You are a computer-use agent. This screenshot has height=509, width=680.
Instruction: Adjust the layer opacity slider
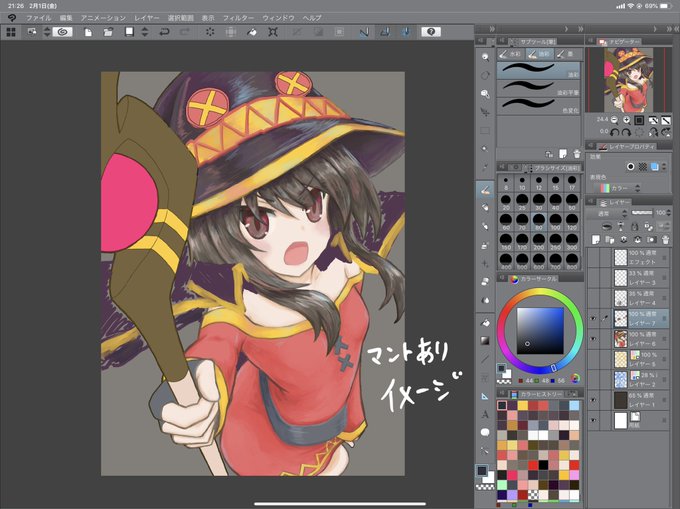(x=642, y=213)
